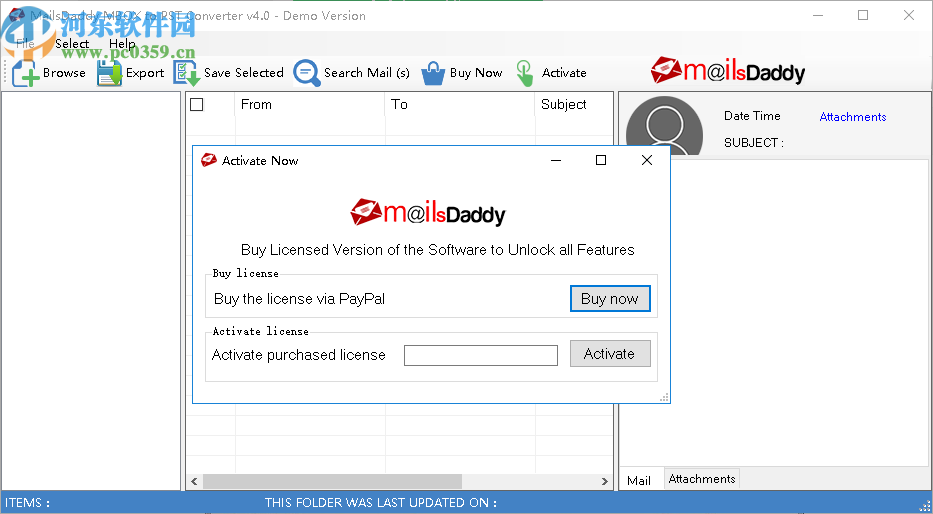This screenshot has width=933, height=514.
Task: Close the Activate Now dialog
Action: [x=647, y=160]
